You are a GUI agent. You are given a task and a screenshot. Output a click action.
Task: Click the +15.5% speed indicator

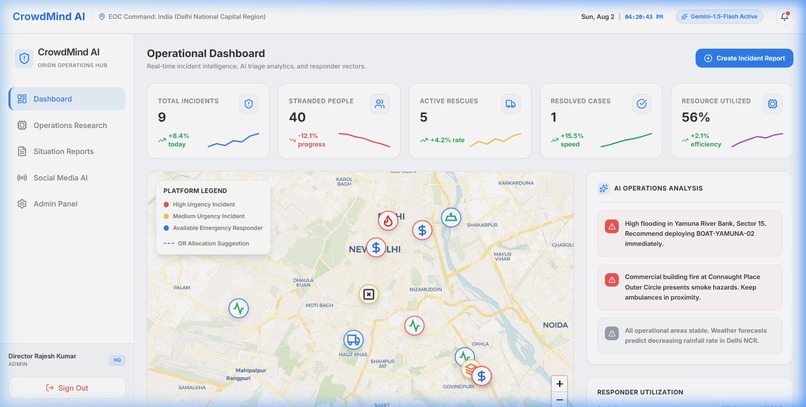tap(567, 140)
